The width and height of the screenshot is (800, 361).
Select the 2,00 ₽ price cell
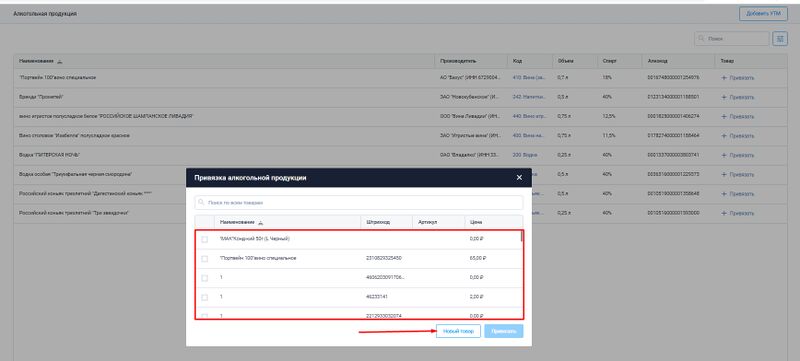point(477,296)
